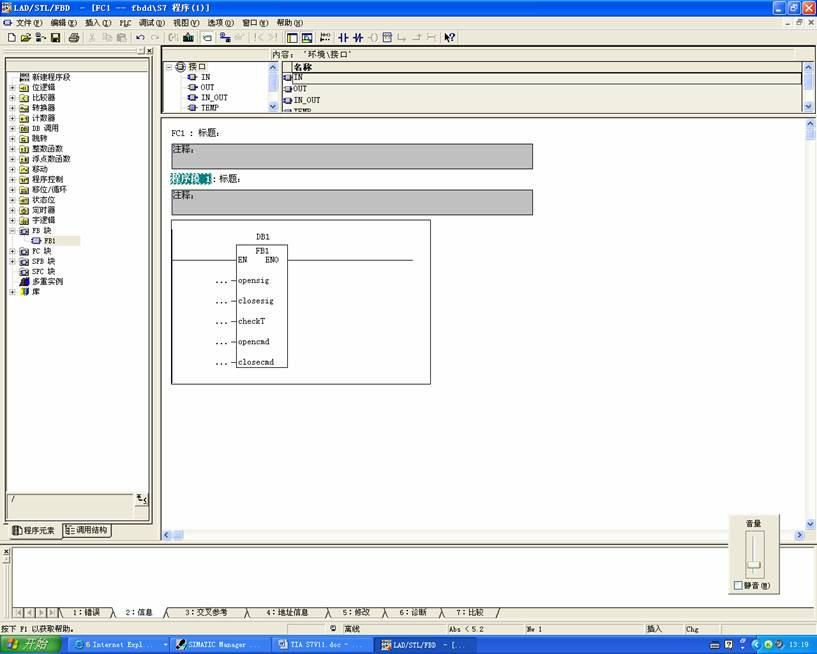Click the context help arrow icon
Viewport: 817px width, 654px height.
point(450,38)
